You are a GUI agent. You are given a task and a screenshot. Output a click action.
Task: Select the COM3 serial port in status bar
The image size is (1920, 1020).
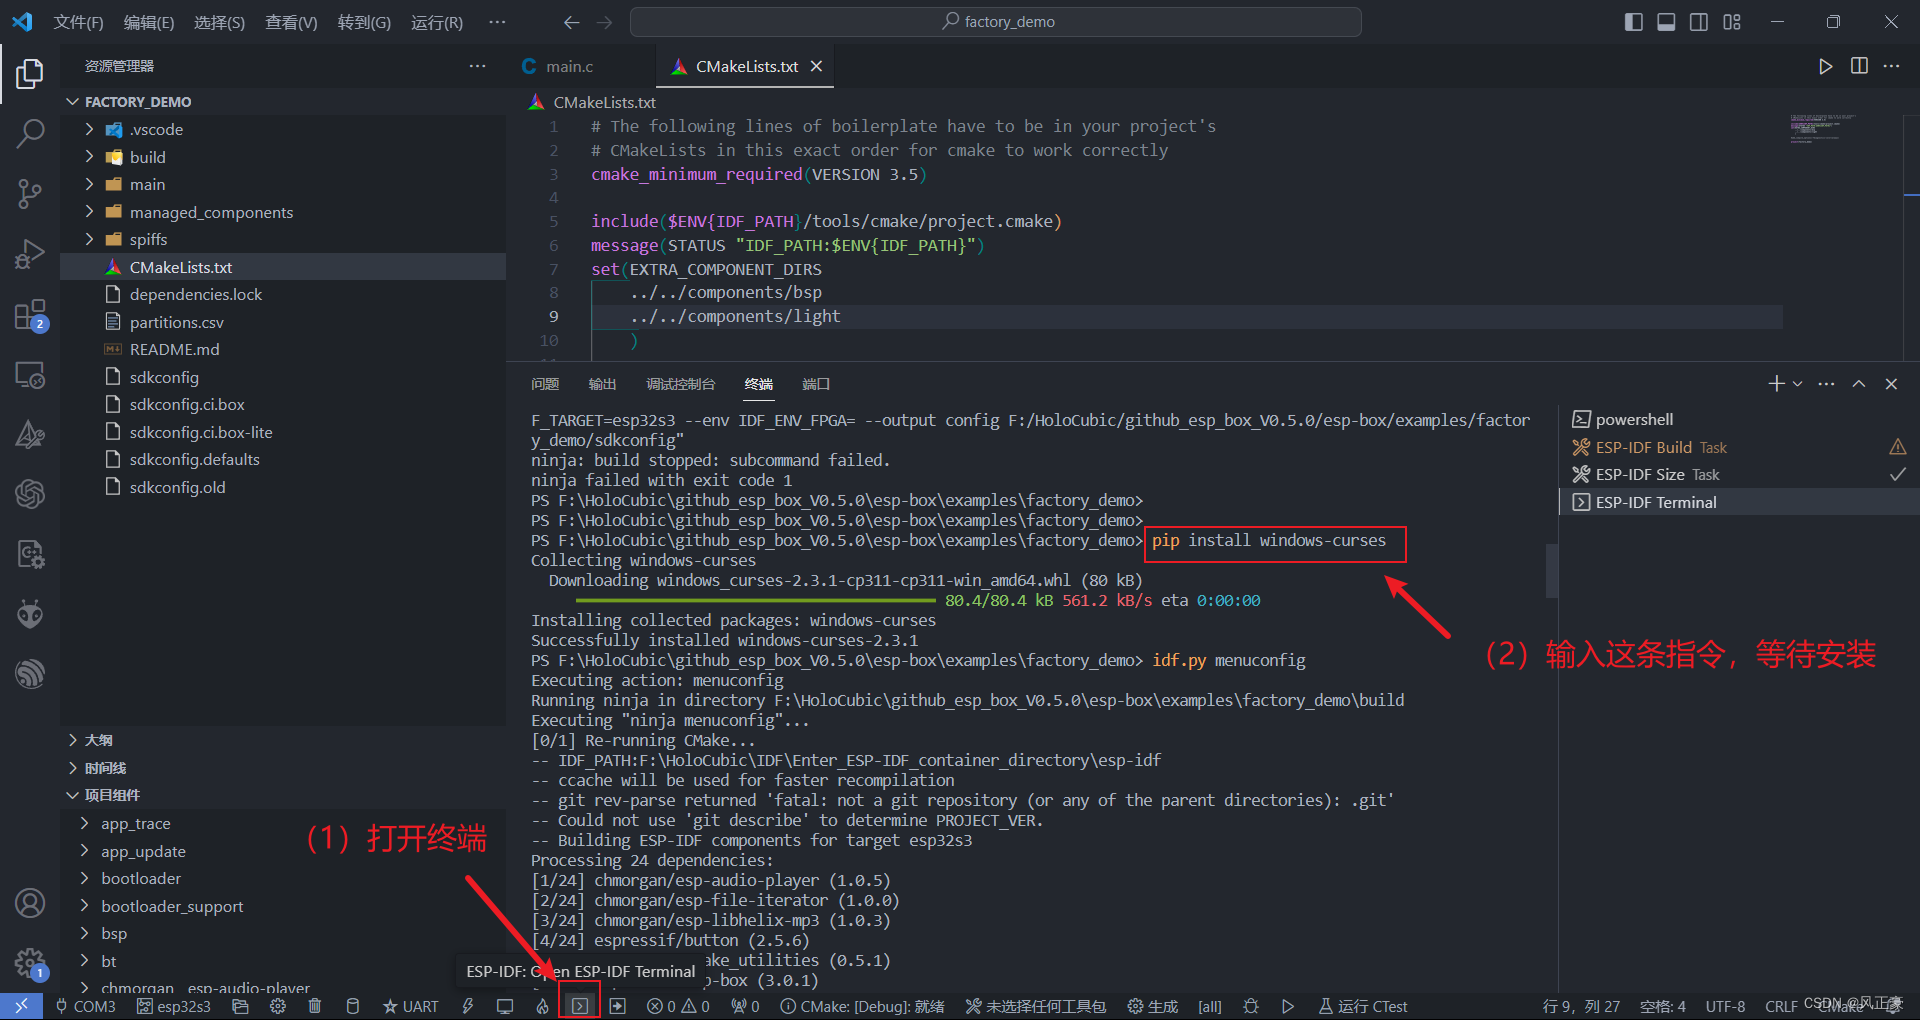click(x=88, y=1006)
